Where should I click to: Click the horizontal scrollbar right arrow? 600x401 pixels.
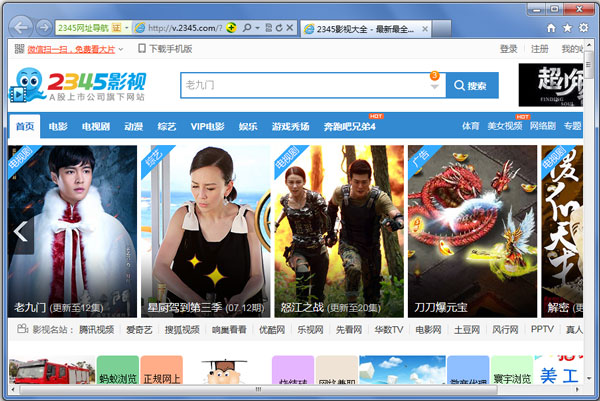pyautogui.click(x=578, y=390)
